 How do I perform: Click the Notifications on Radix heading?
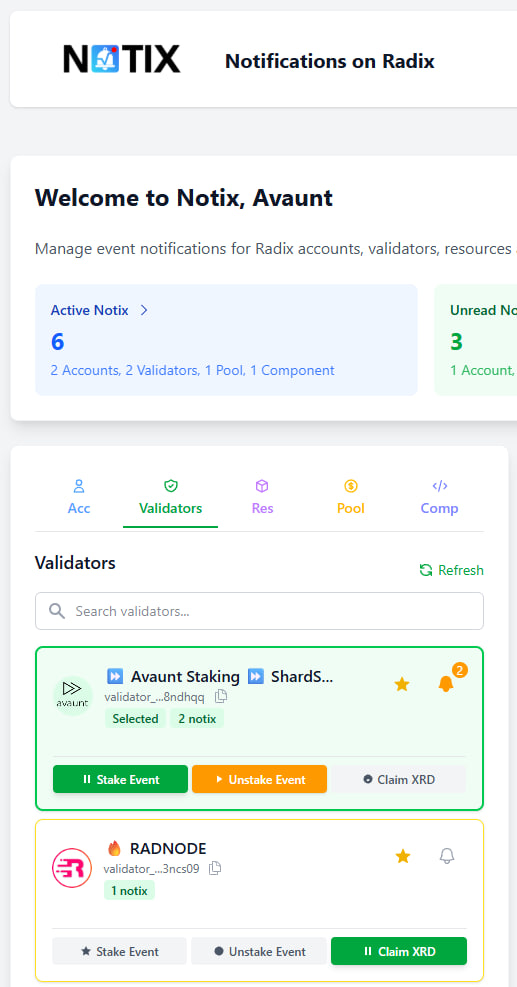point(330,61)
